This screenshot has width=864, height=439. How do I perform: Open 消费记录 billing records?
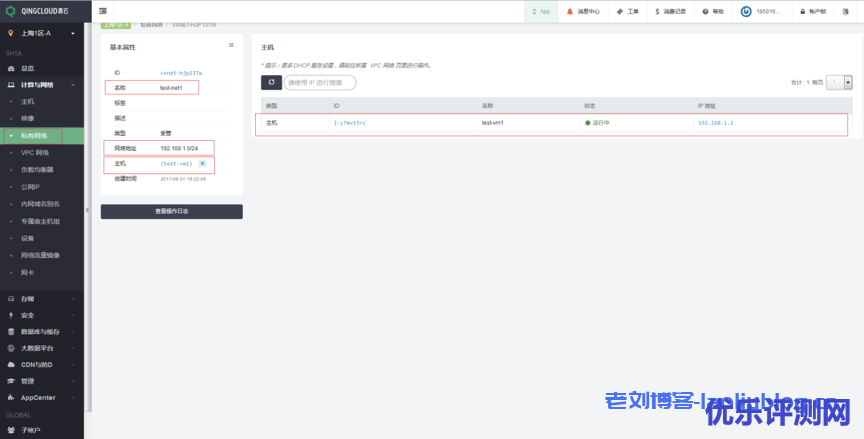click(x=670, y=12)
